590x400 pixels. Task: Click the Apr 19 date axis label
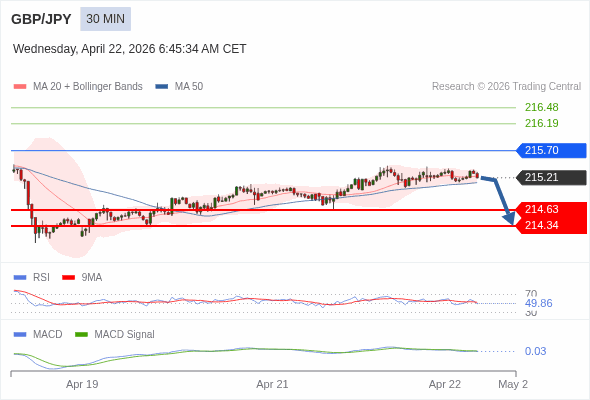pos(82,384)
